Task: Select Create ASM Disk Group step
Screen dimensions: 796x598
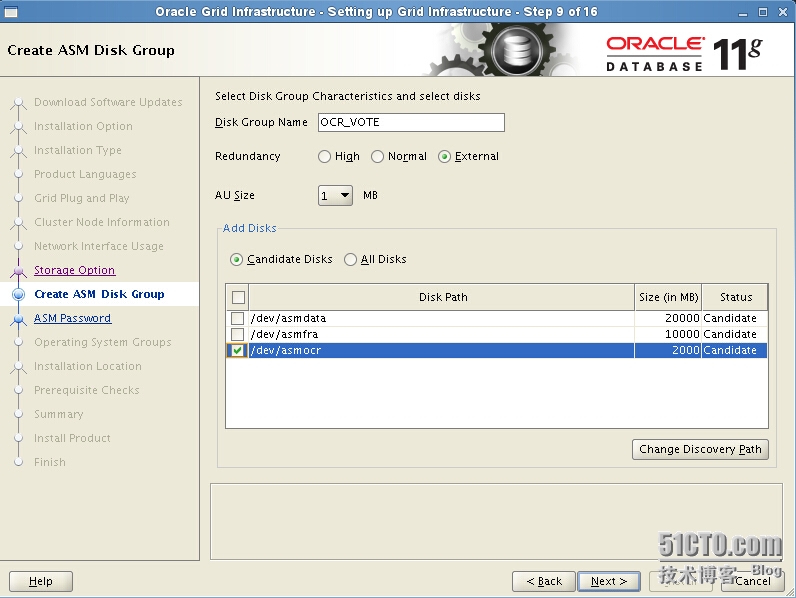Action: tap(100, 294)
